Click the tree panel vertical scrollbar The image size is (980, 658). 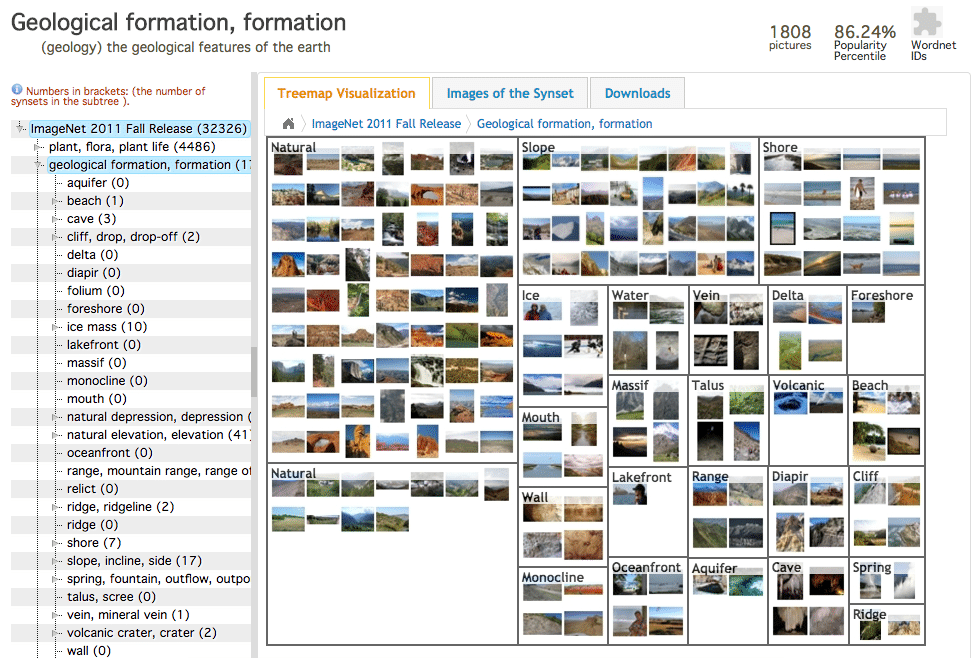pos(254,372)
